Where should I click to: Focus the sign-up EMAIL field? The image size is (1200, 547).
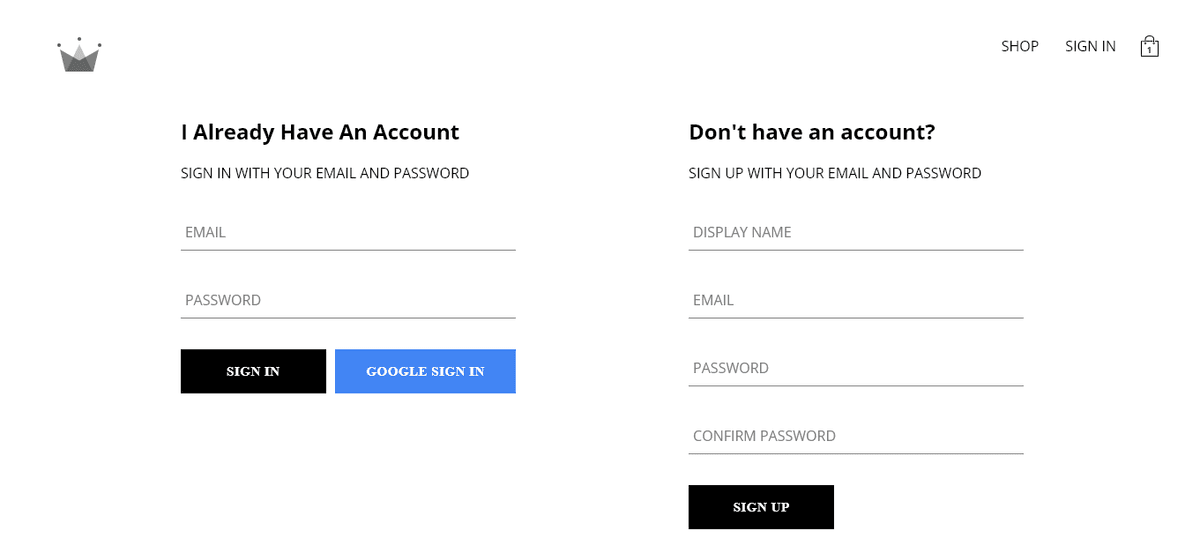[855, 300]
